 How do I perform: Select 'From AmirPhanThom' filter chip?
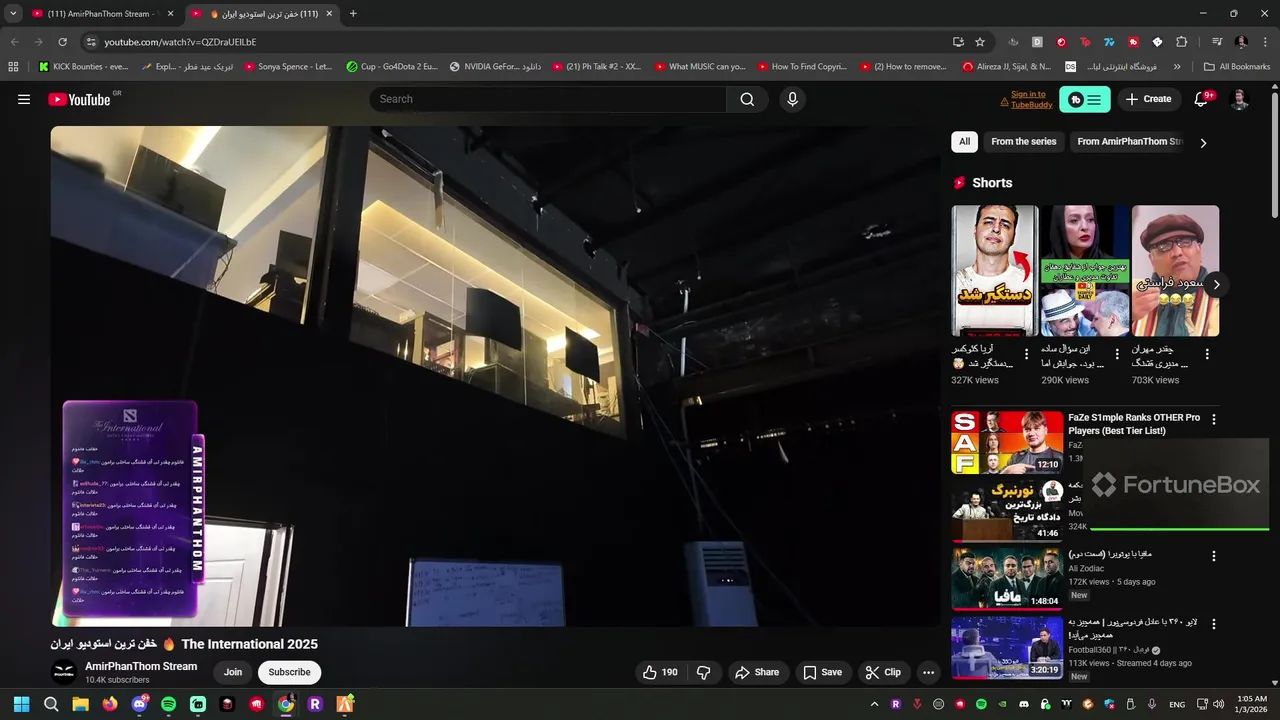[x=1128, y=142]
